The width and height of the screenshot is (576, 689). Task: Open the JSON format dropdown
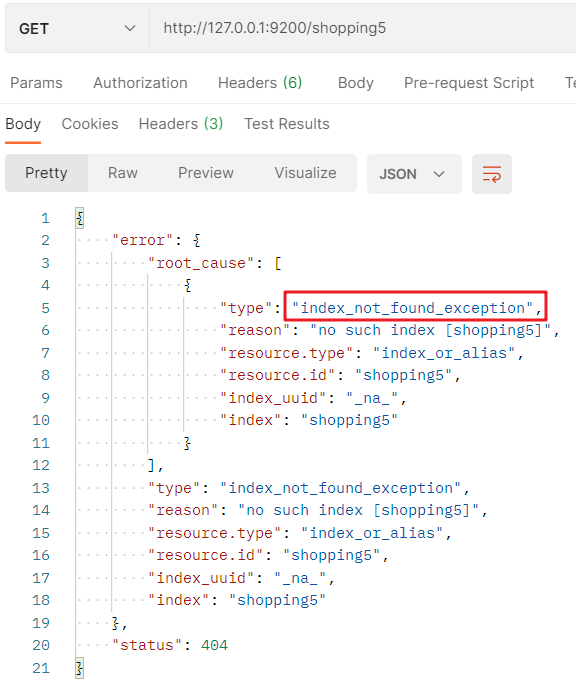tap(414, 174)
